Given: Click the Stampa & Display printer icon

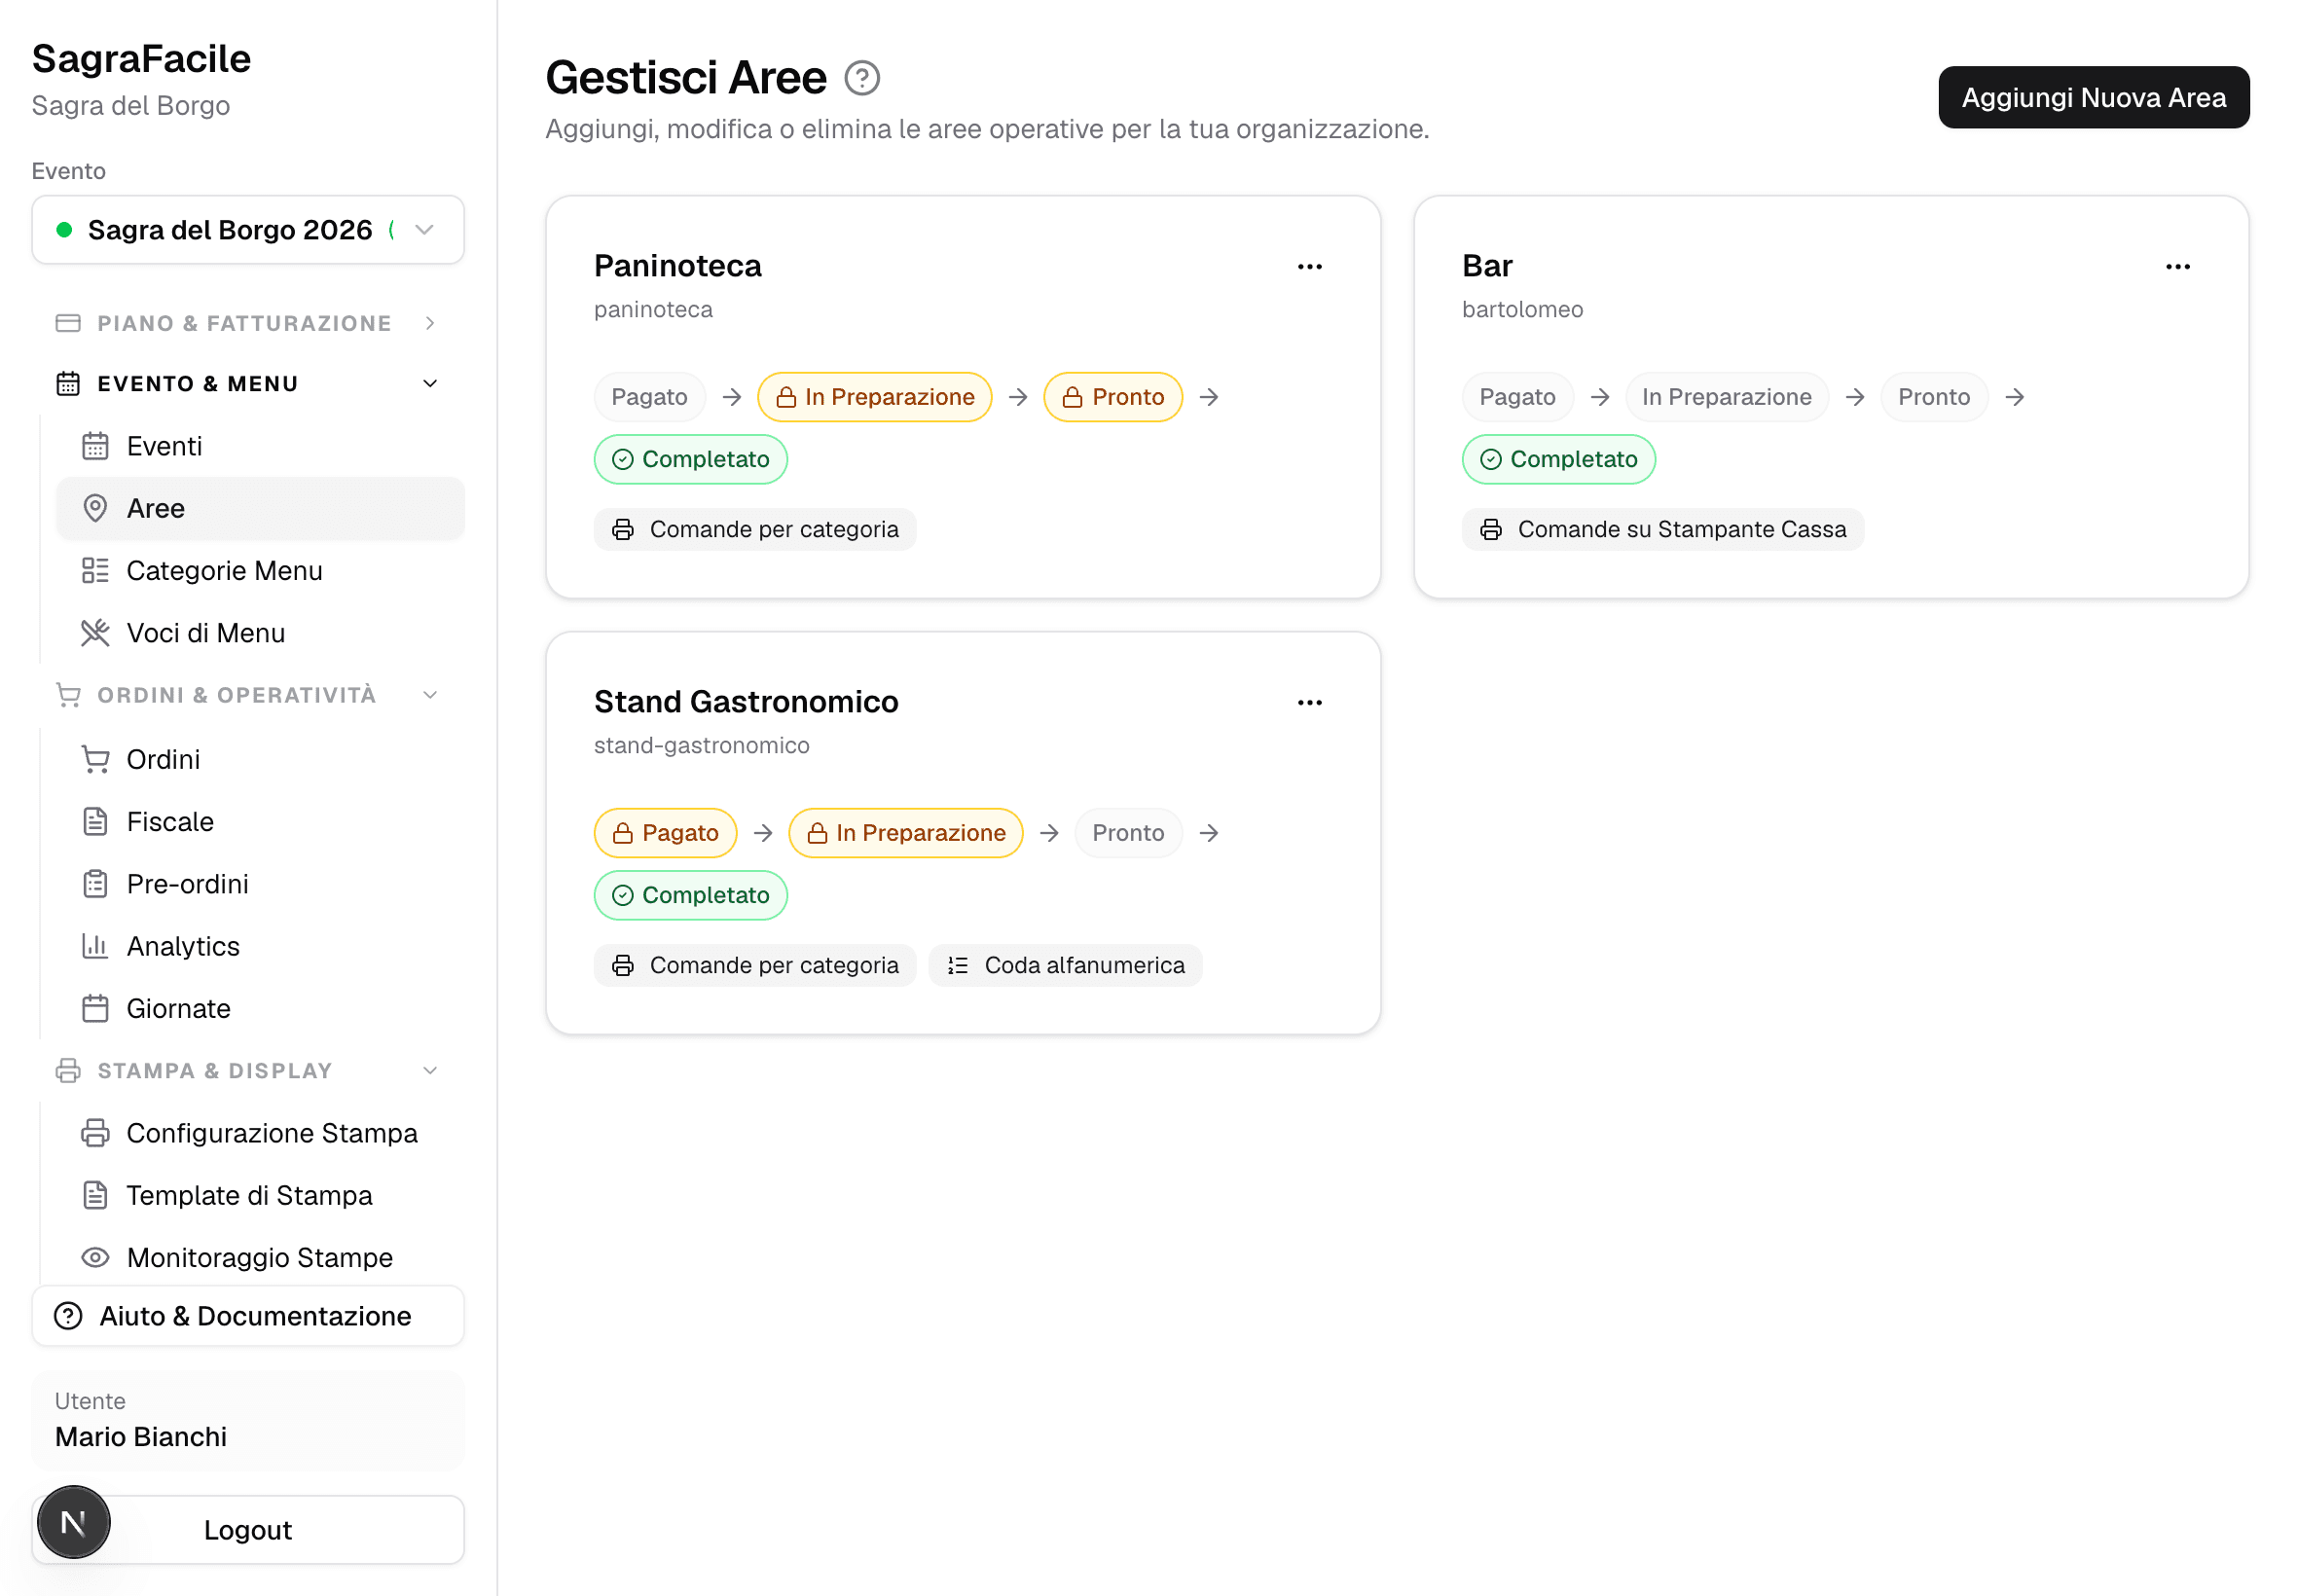Looking at the screenshot, I should point(68,1070).
